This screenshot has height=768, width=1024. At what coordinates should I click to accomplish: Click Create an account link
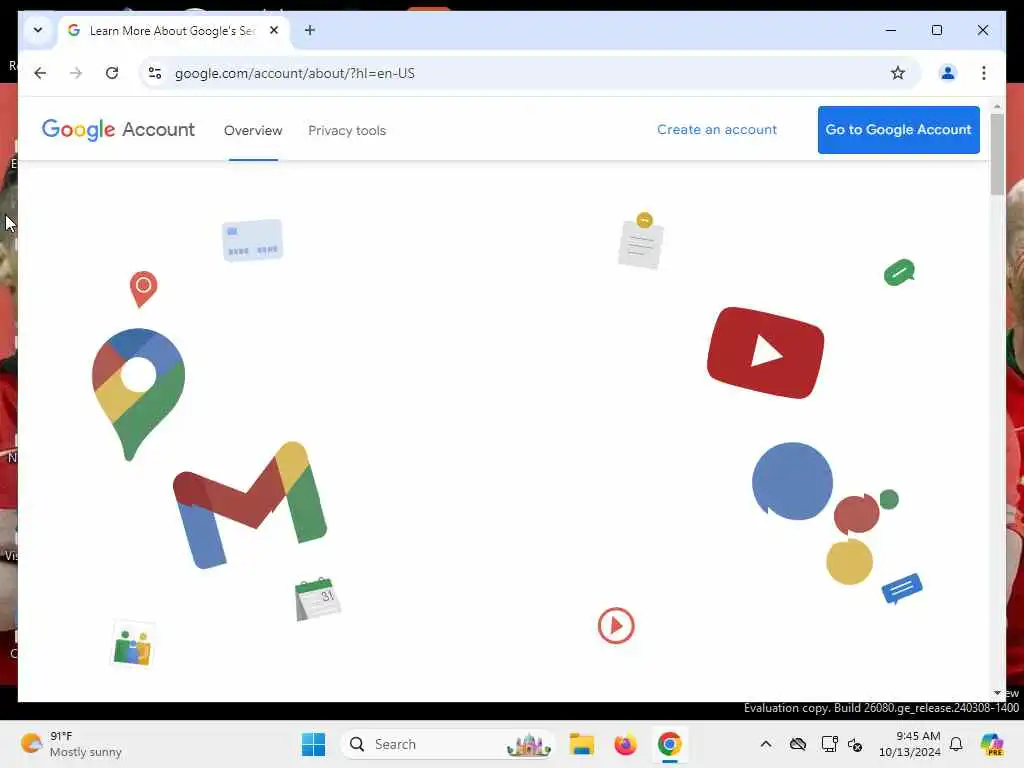[x=717, y=129]
